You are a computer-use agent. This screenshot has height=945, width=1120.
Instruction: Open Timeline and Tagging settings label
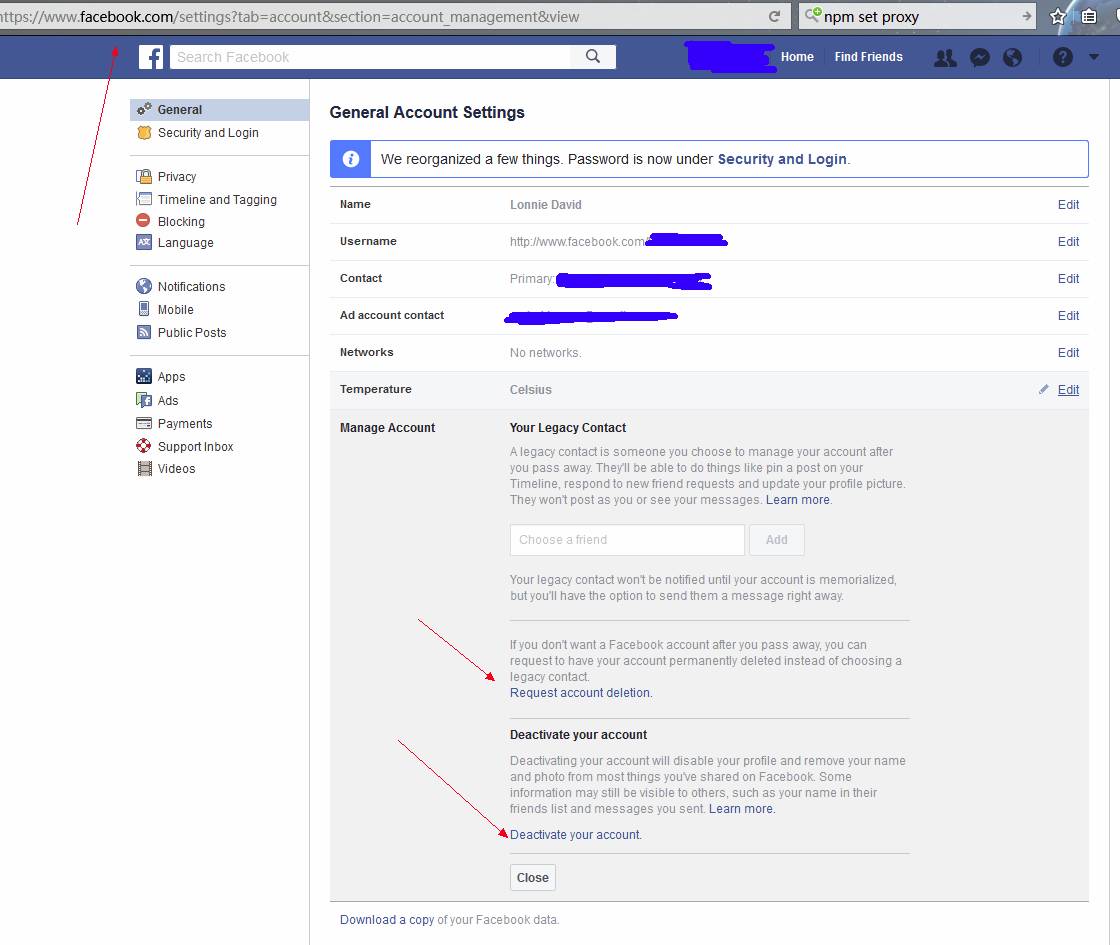[x=217, y=199]
